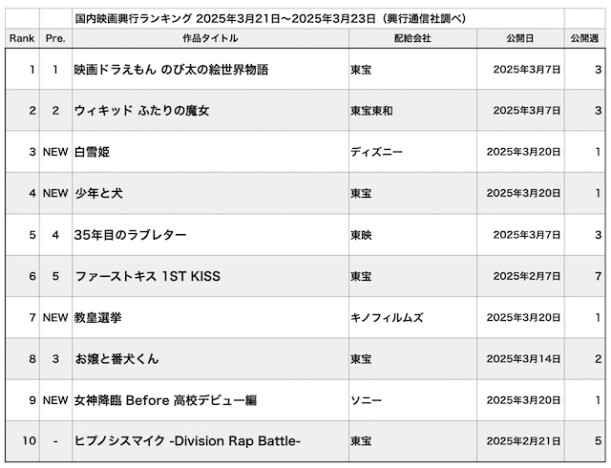Click the キノフィルムズ distributor cell

(x=387, y=317)
